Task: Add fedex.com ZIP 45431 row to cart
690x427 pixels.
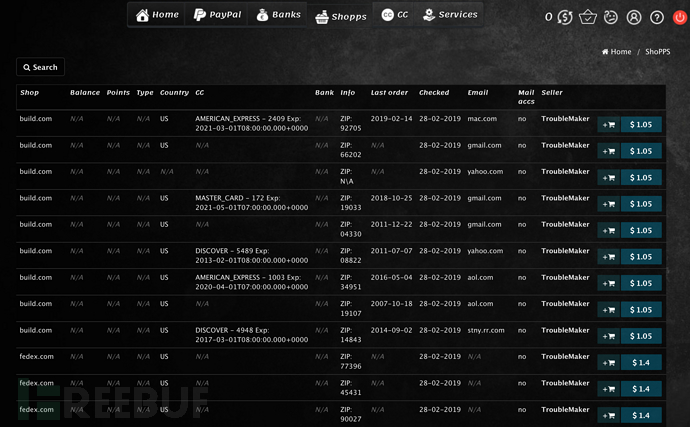Action: point(609,389)
